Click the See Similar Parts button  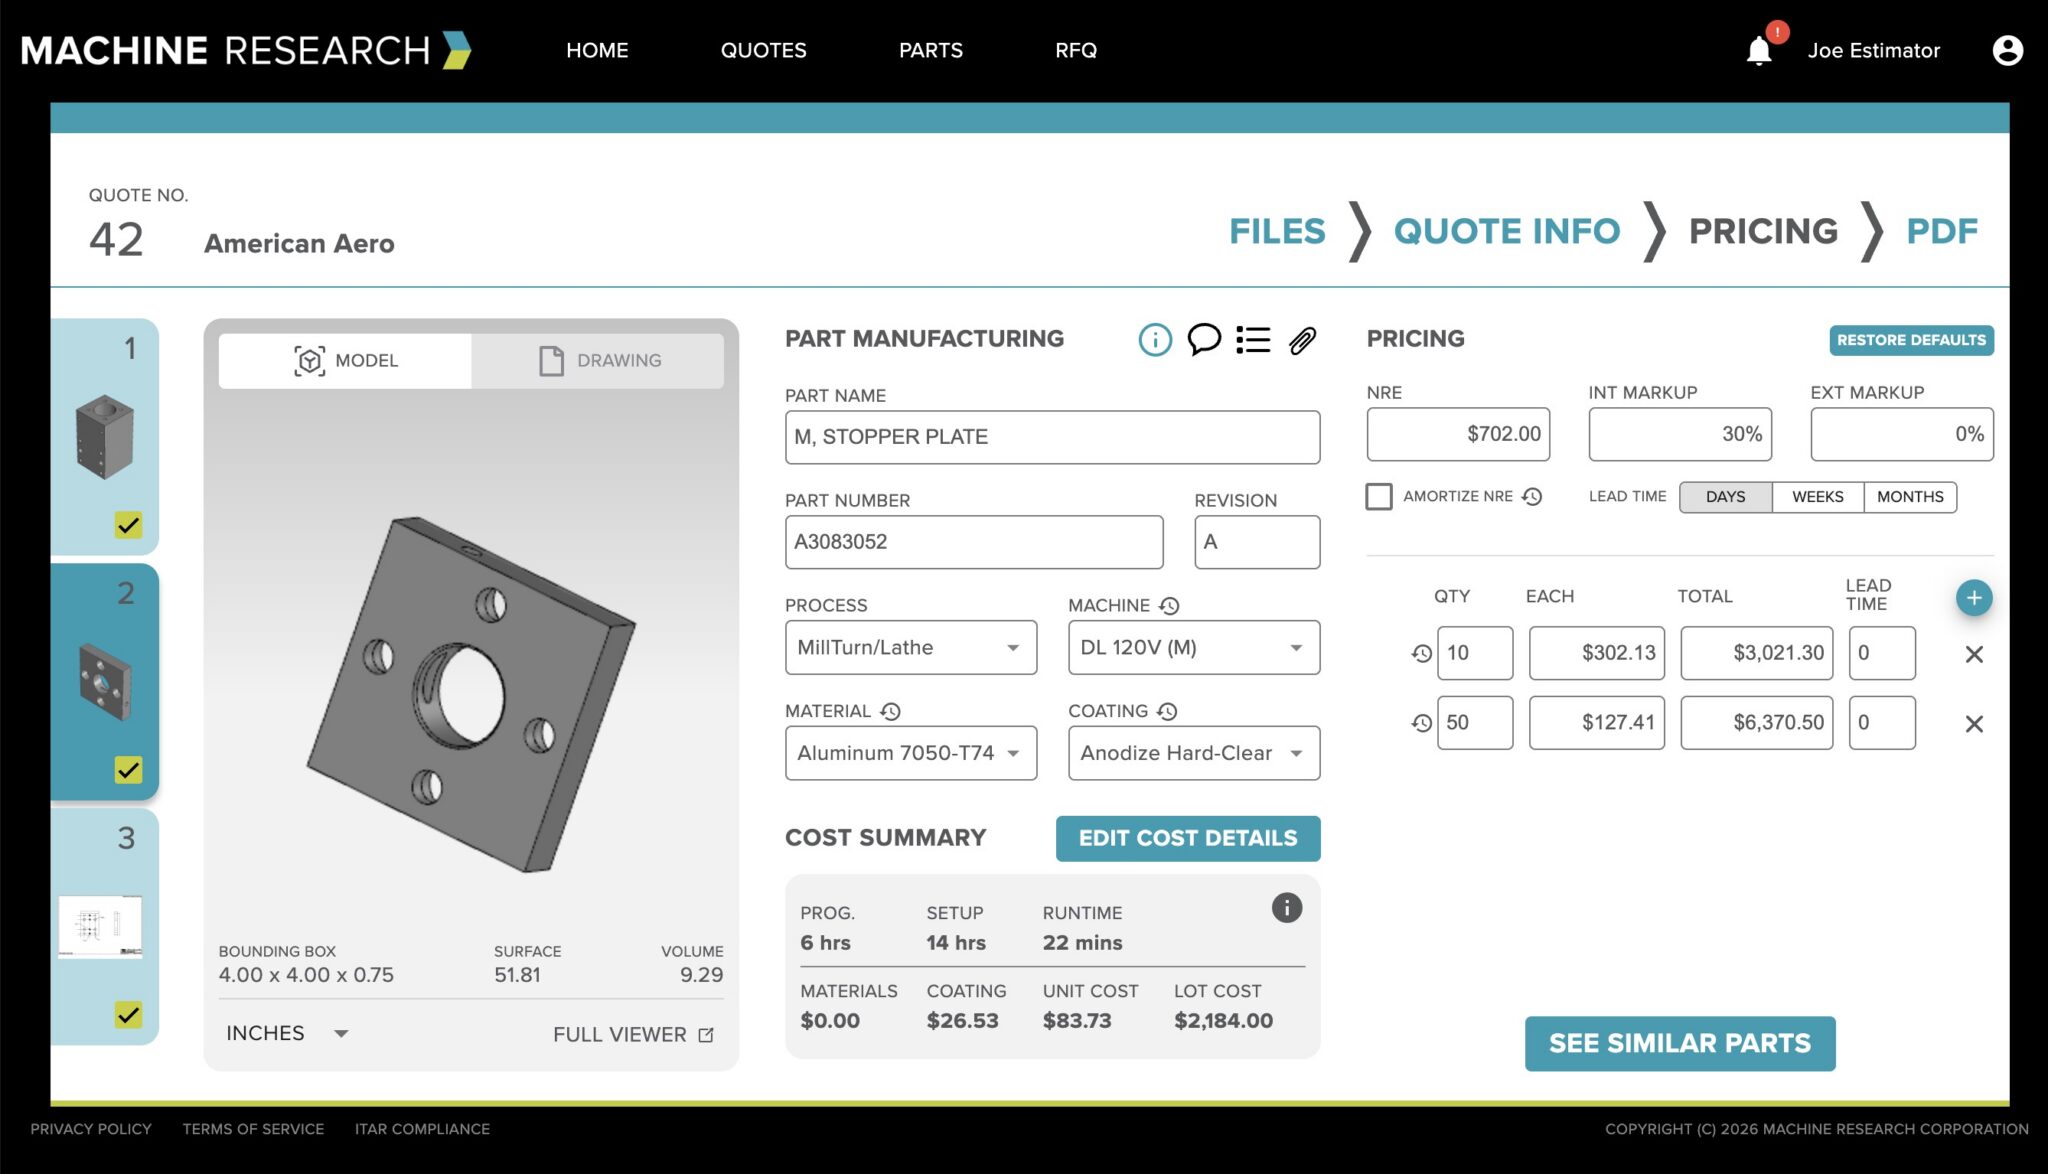pos(1680,1044)
